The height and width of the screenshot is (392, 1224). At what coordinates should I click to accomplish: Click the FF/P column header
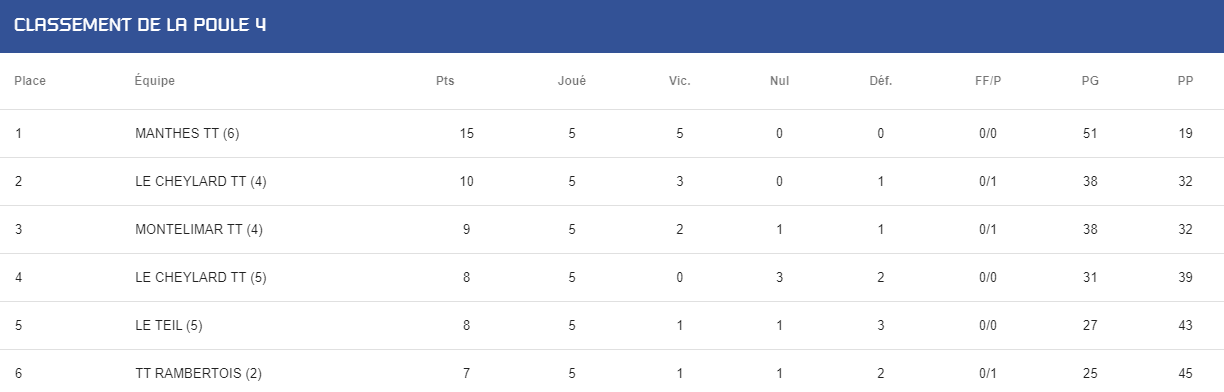988,81
